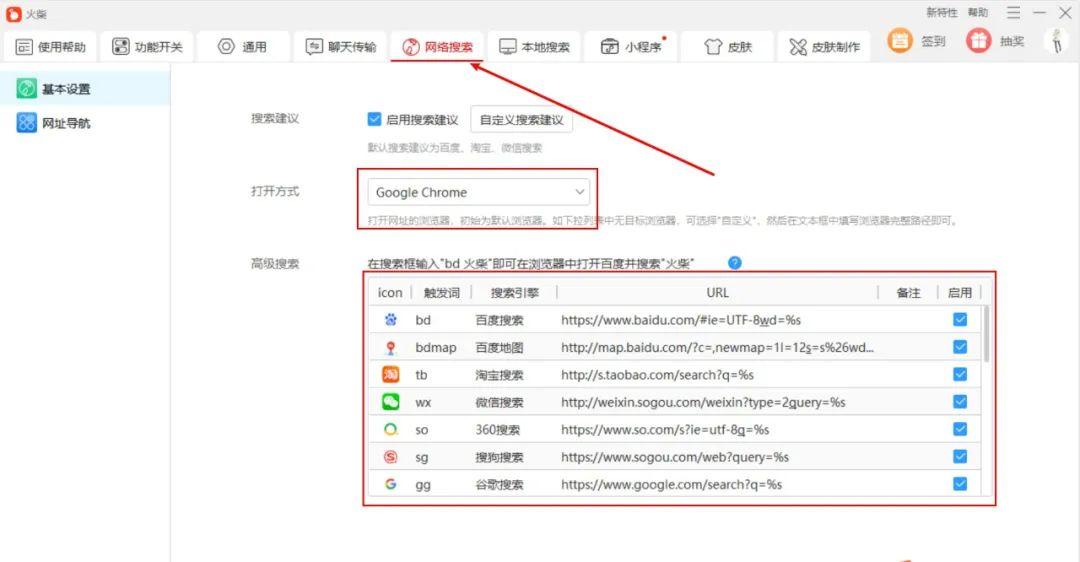Click the map.baidu.com URL cell
The width and height of the screenshot is (1080, 562).
tap(717, 348)
